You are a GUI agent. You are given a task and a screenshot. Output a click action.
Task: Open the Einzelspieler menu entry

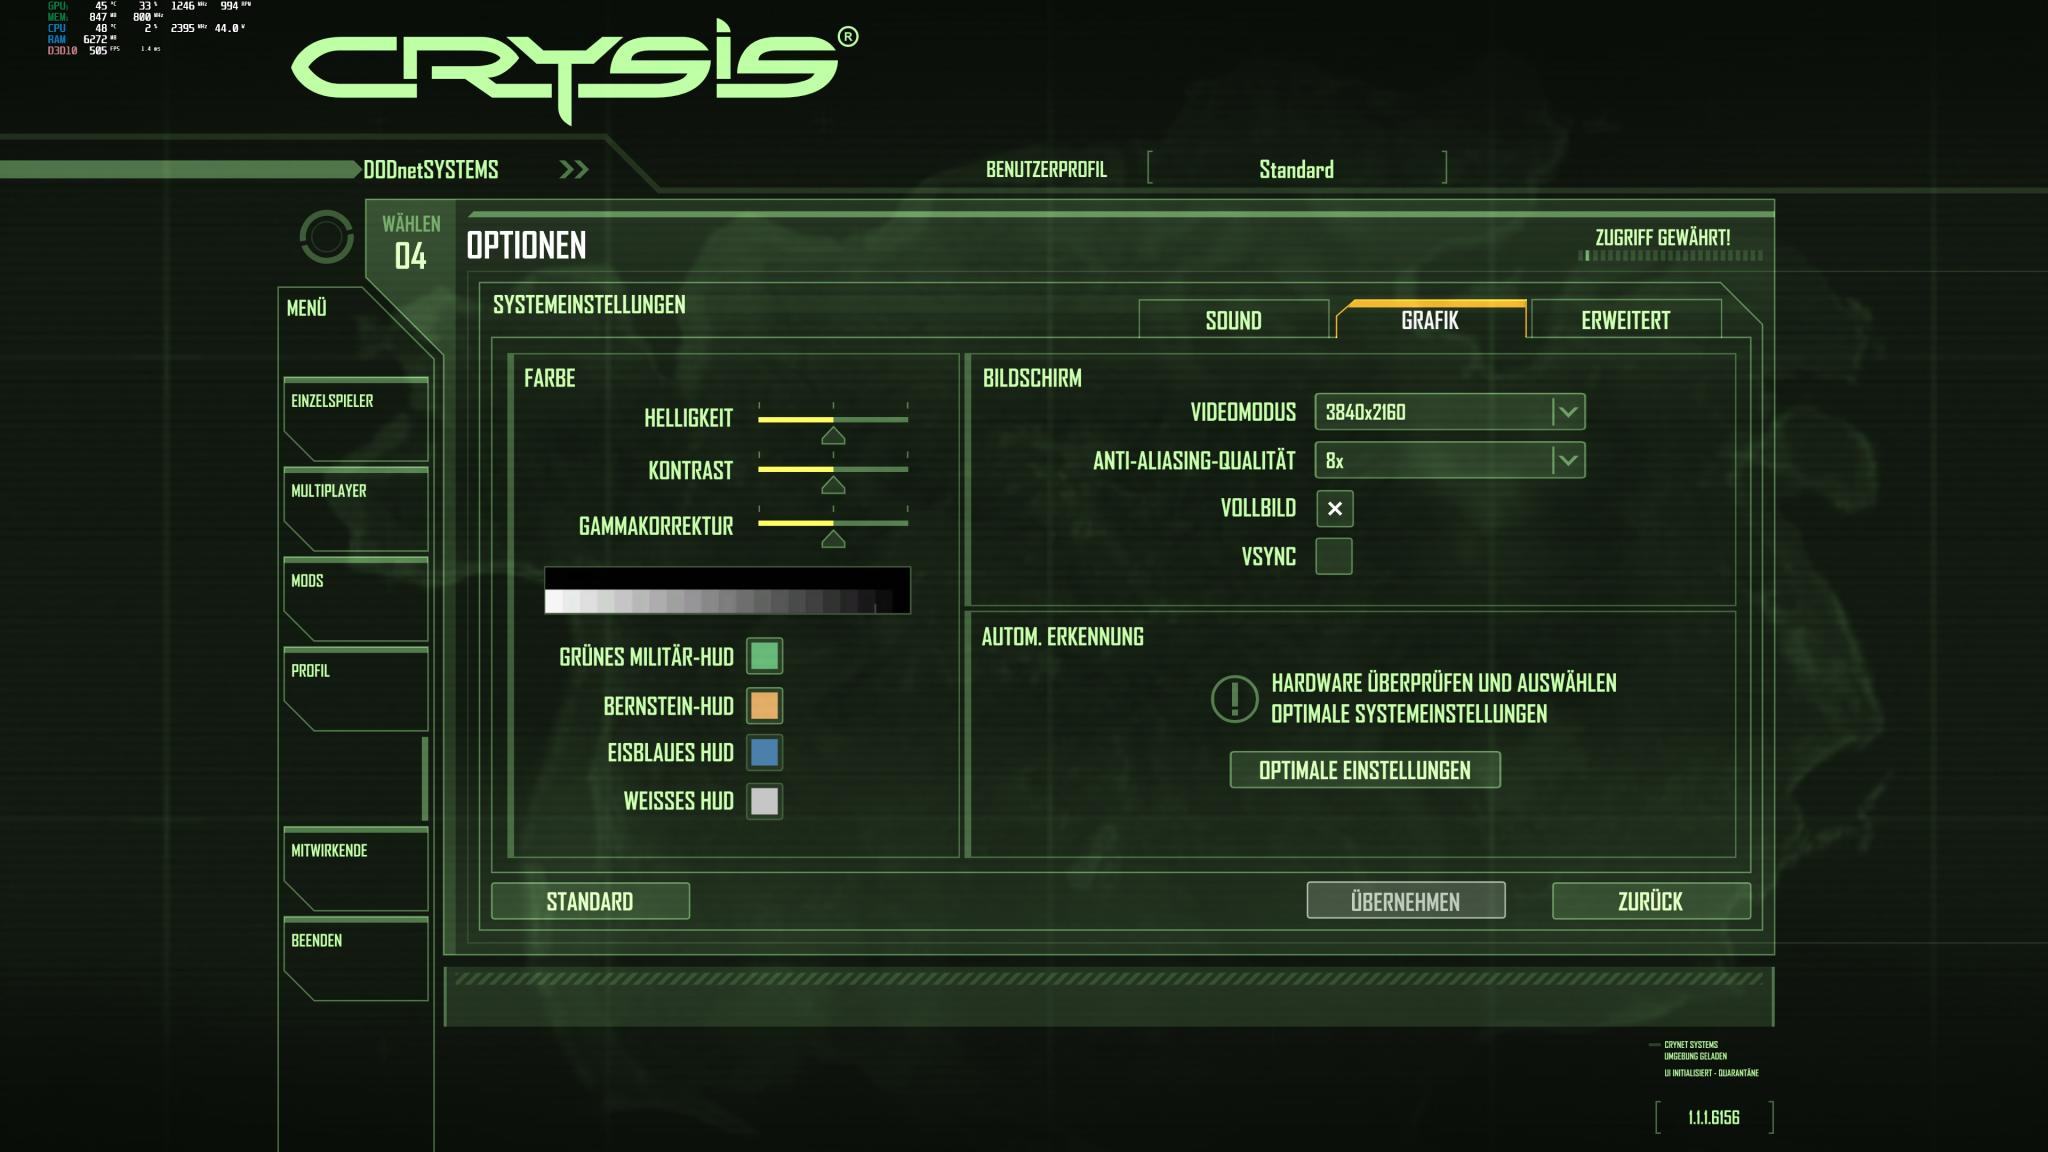pos(355,419)
